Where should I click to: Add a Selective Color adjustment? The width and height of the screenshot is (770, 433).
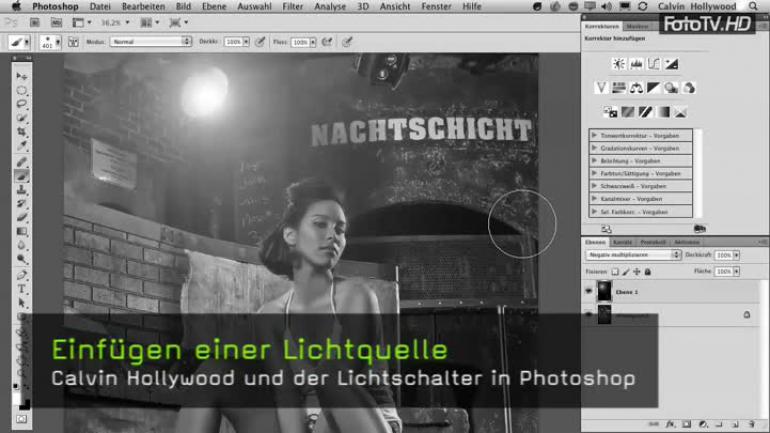point(681,112)
